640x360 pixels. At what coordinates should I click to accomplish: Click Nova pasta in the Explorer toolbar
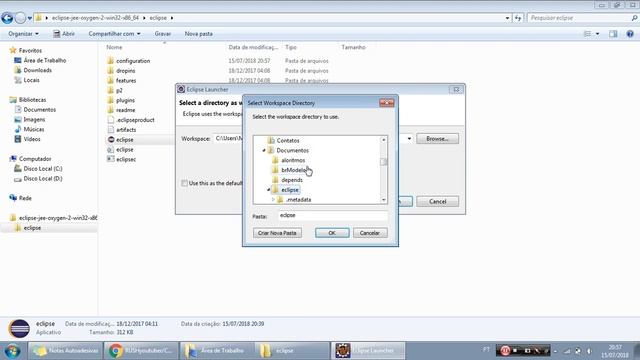click(198, 34)
